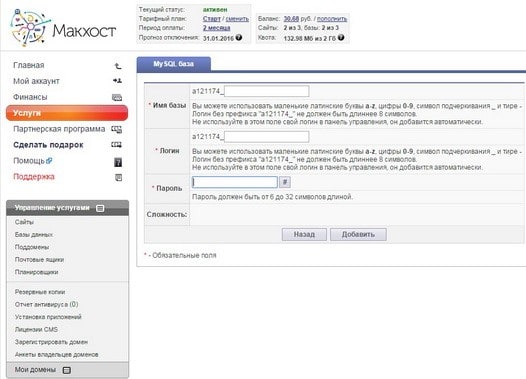The height and width of the screenshot is (379, 526).
Task: Click the Обязательные поля note
Action: (180, 255)
